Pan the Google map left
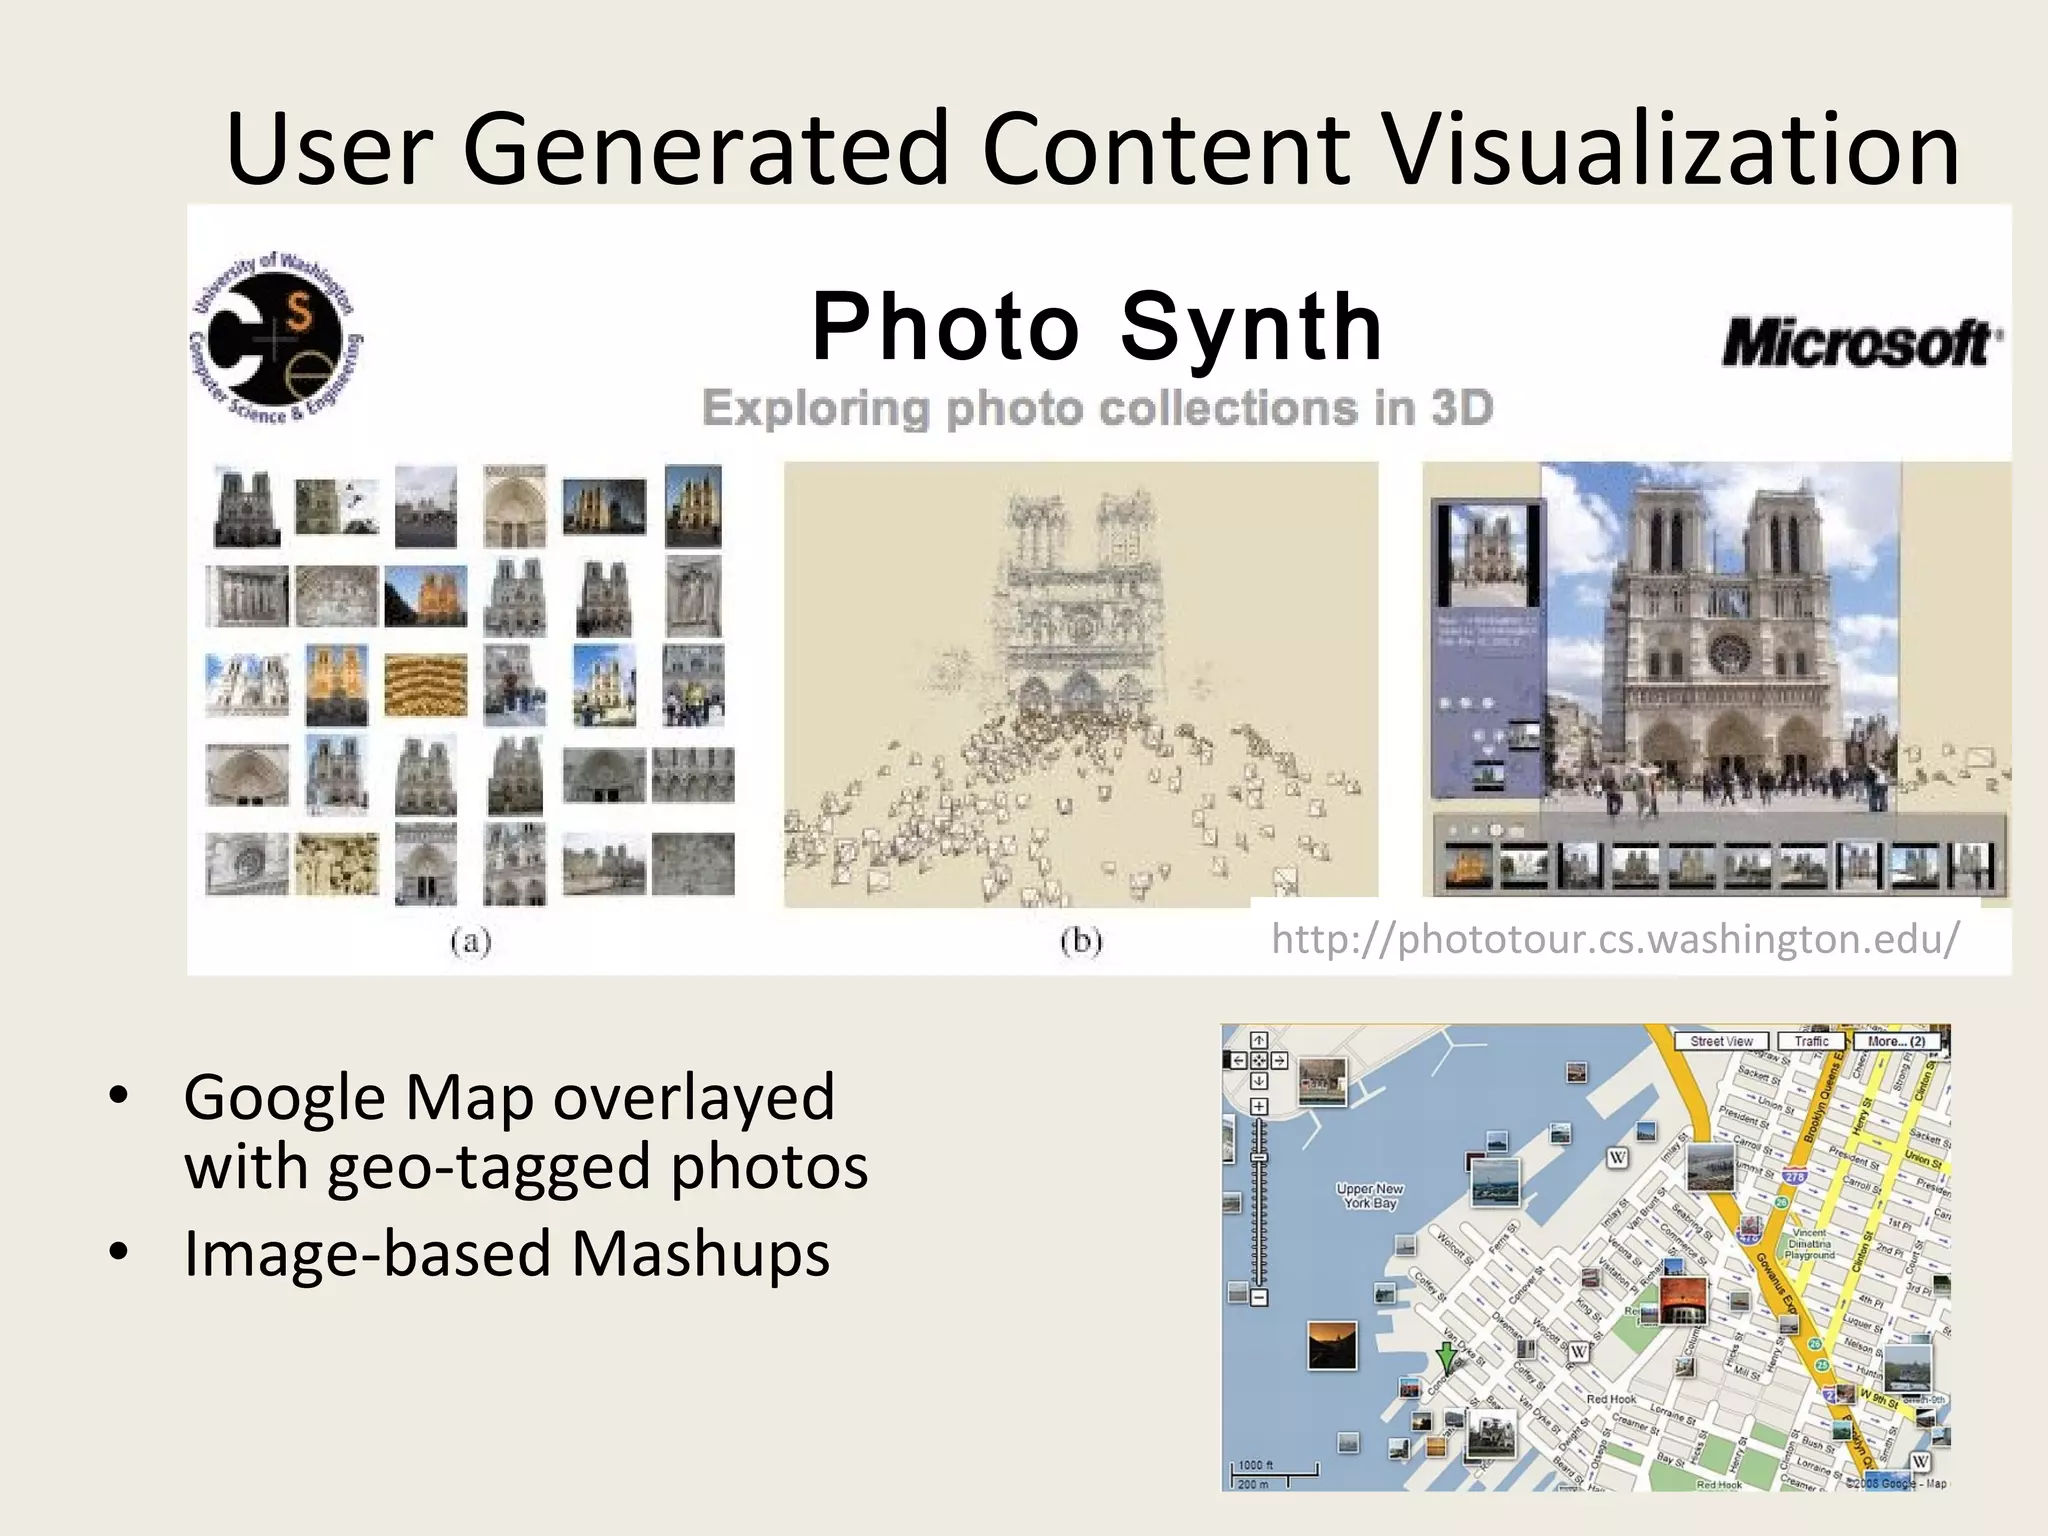Screen dimensions: 2048x1536 1239,1061
